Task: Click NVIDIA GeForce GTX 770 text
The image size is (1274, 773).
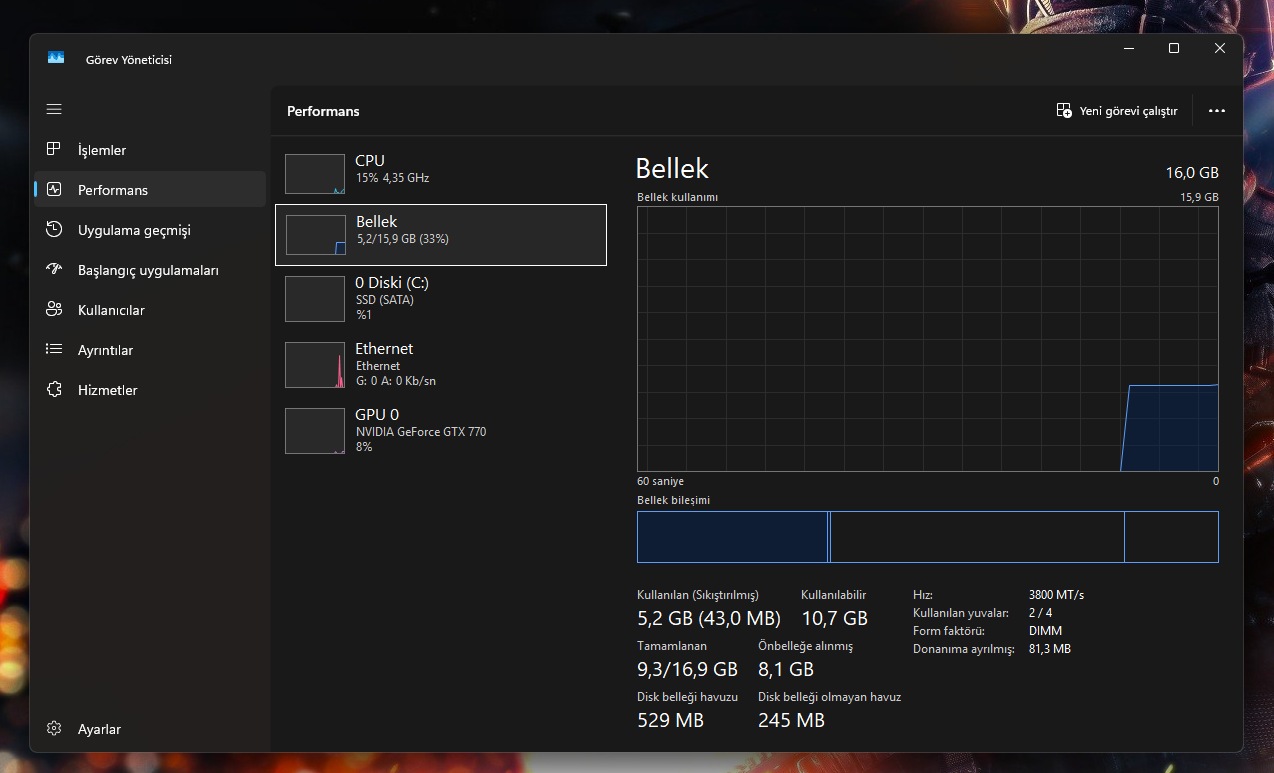Action: (x=421, y=432)
